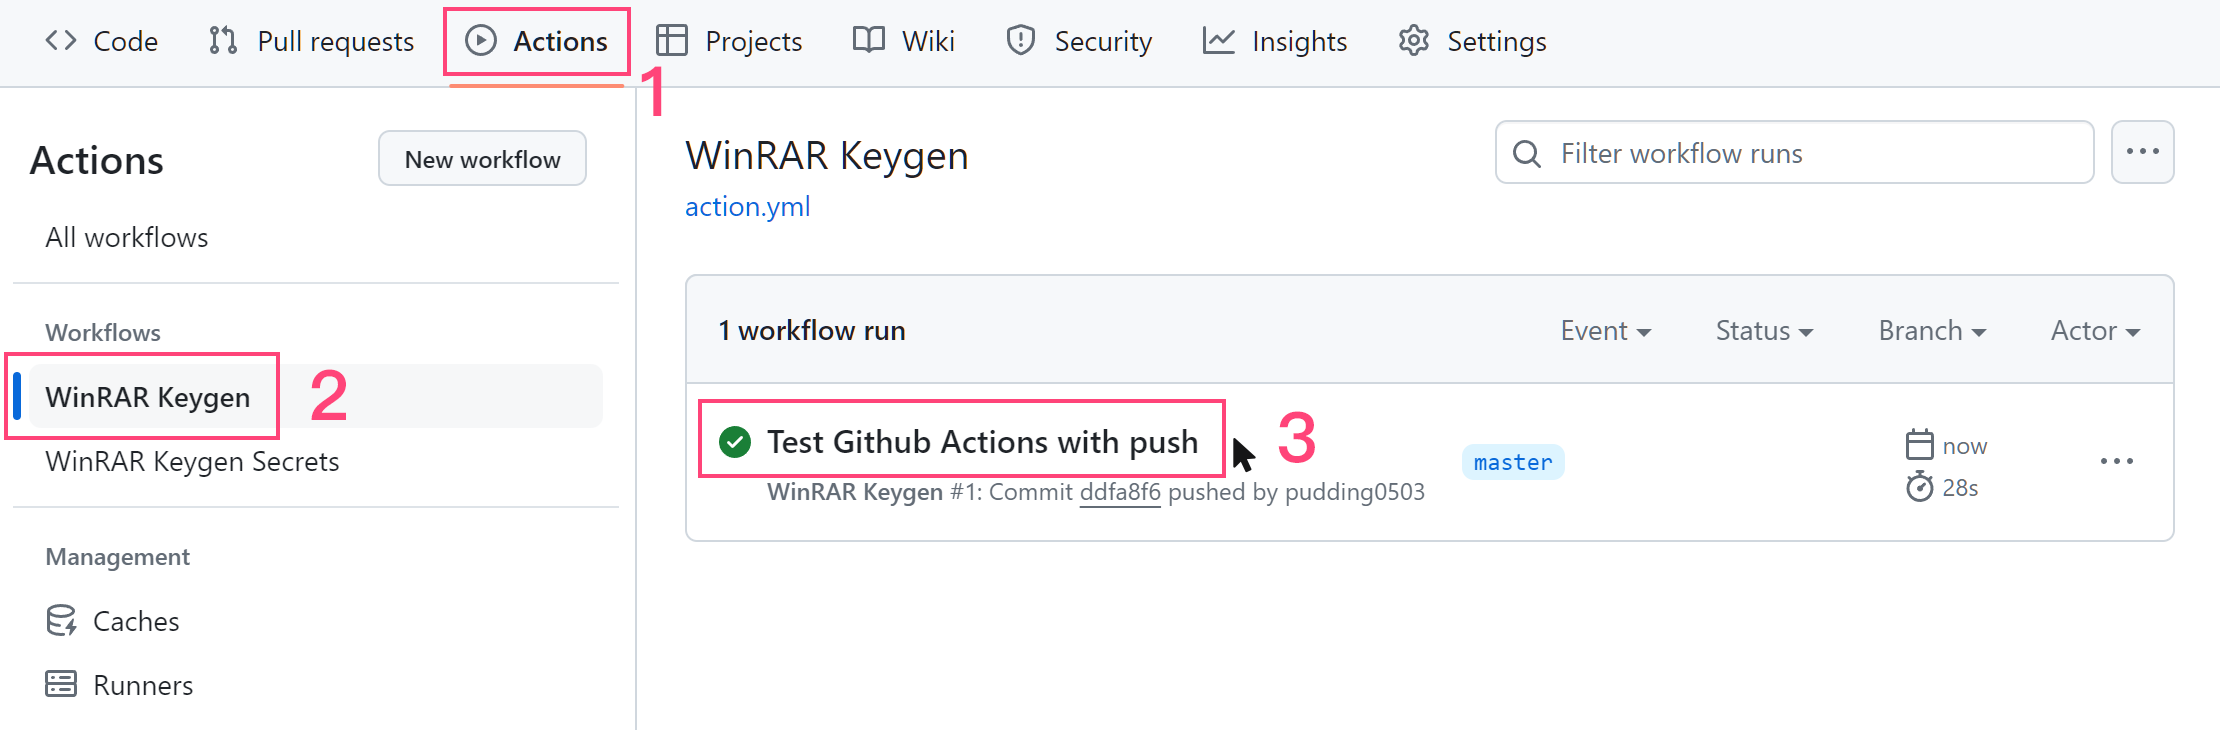Open the three-dot menu beside filter box
This screenshot has width=2220, height=730.
pyautogui.click(x=2142, y=152)
